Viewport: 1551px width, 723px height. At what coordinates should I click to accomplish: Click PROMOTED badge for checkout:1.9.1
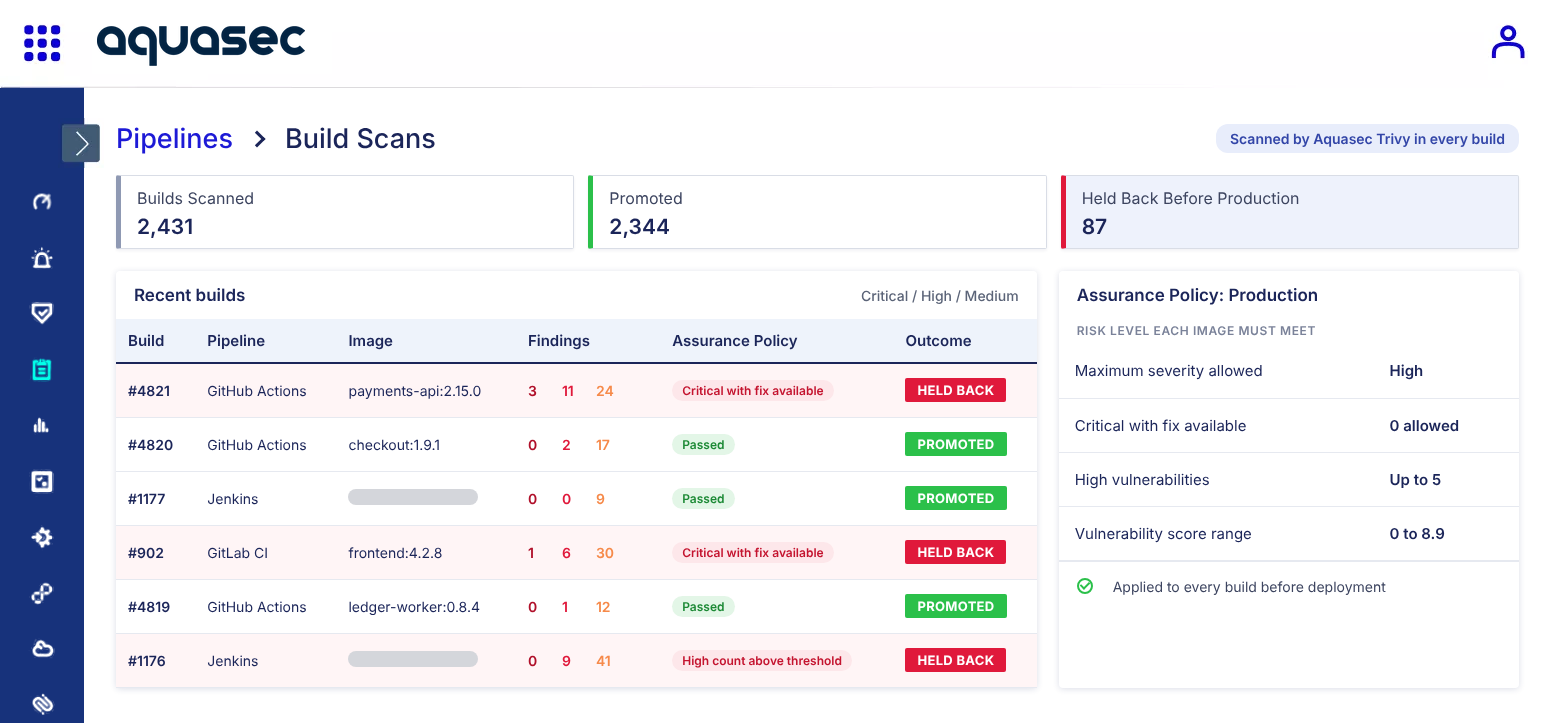point(955,445)
